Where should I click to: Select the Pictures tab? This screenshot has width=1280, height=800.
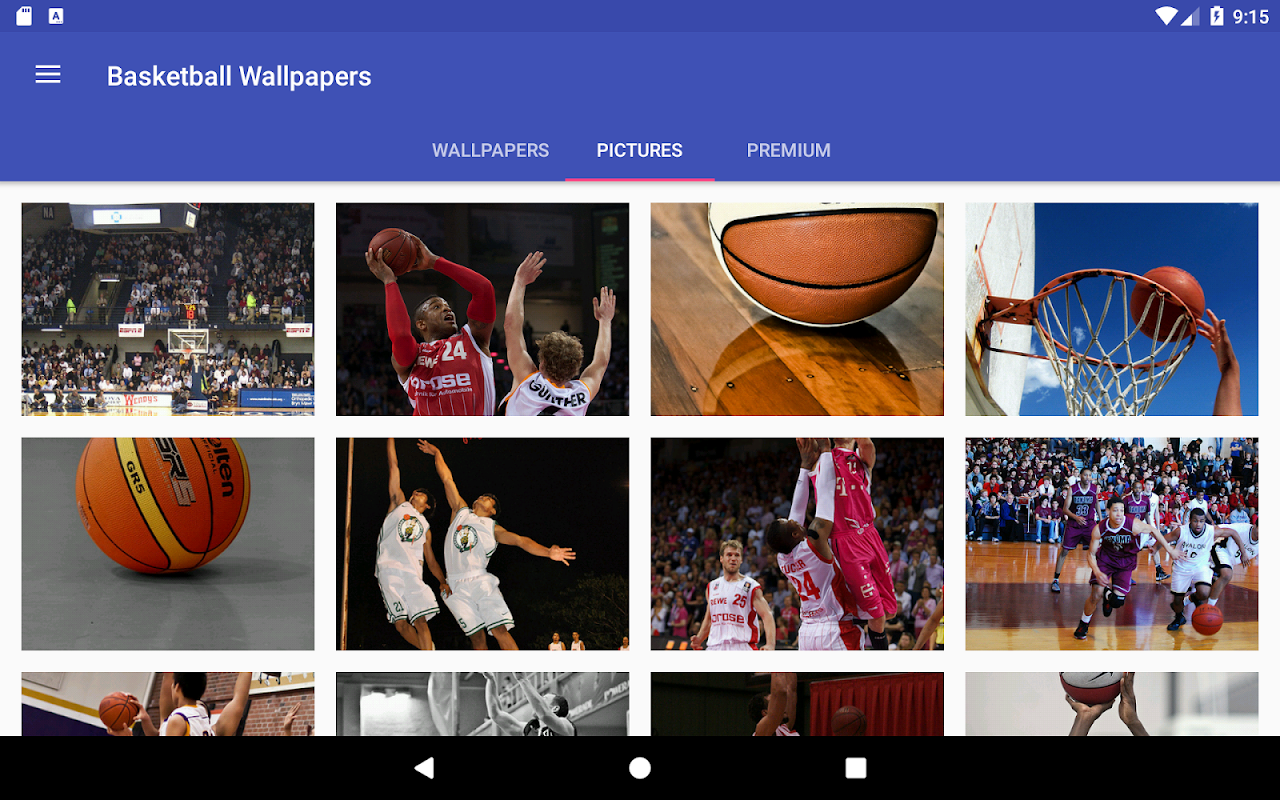pos(640,150)
